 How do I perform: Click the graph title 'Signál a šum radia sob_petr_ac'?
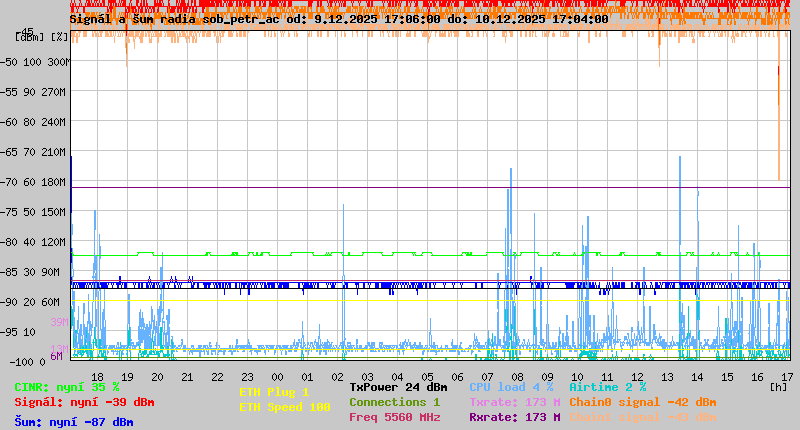click(174, 19)
